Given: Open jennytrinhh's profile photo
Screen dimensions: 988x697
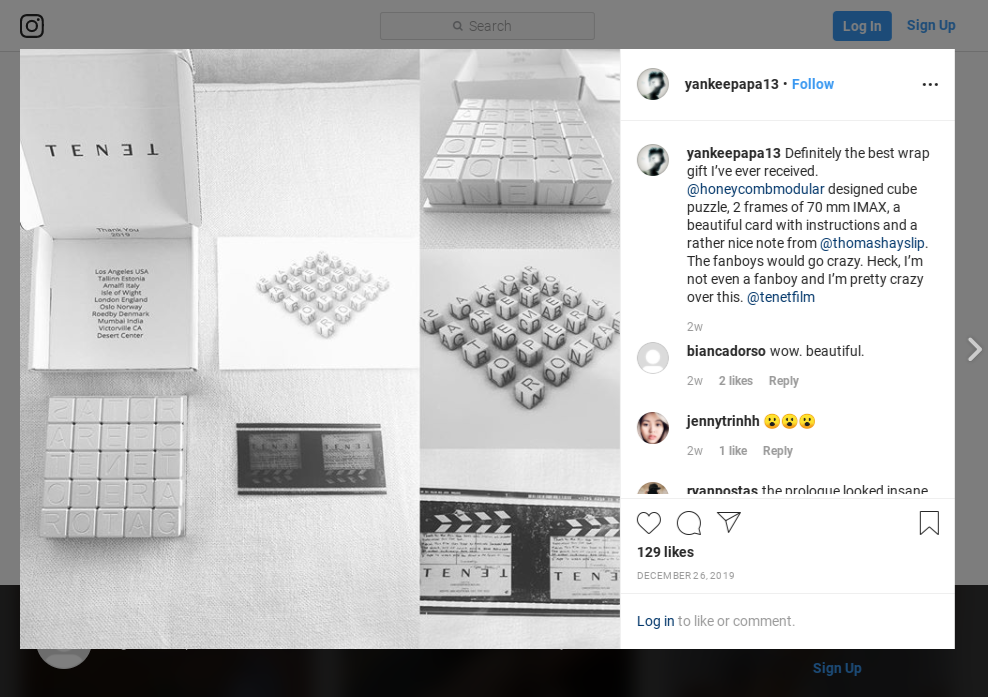Looking at the screenshot, I should click(653, 428).
